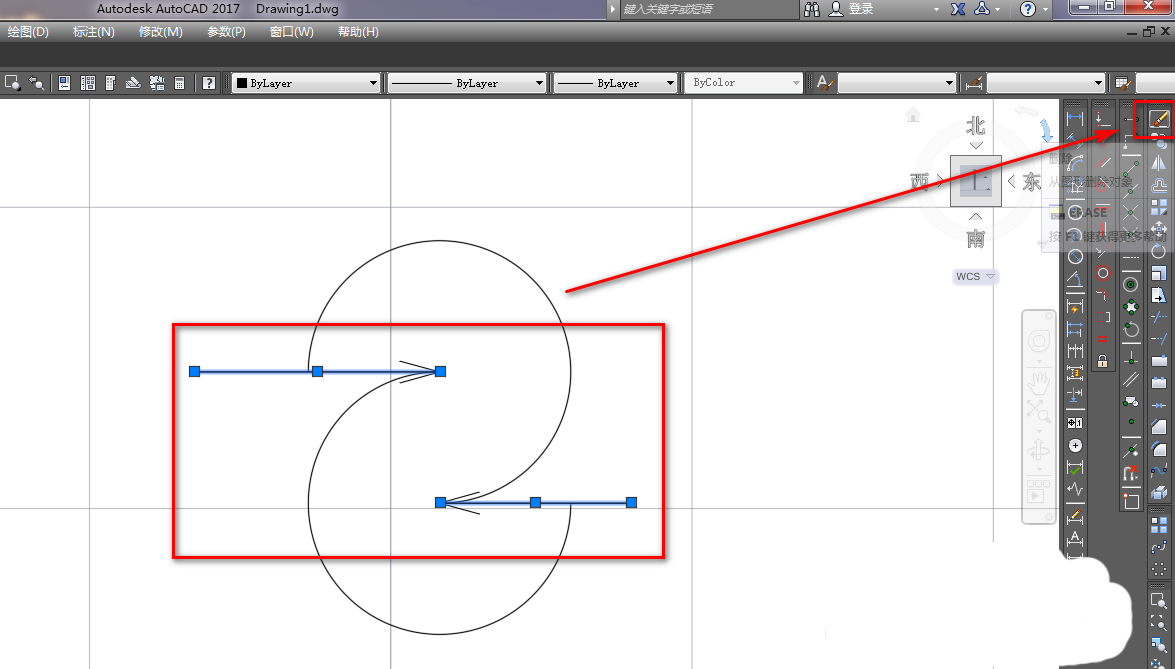Click the Help question mark toolbar icon
Image resolution: width=1175 pixels, height=669 pixels.
coord(209,83)
